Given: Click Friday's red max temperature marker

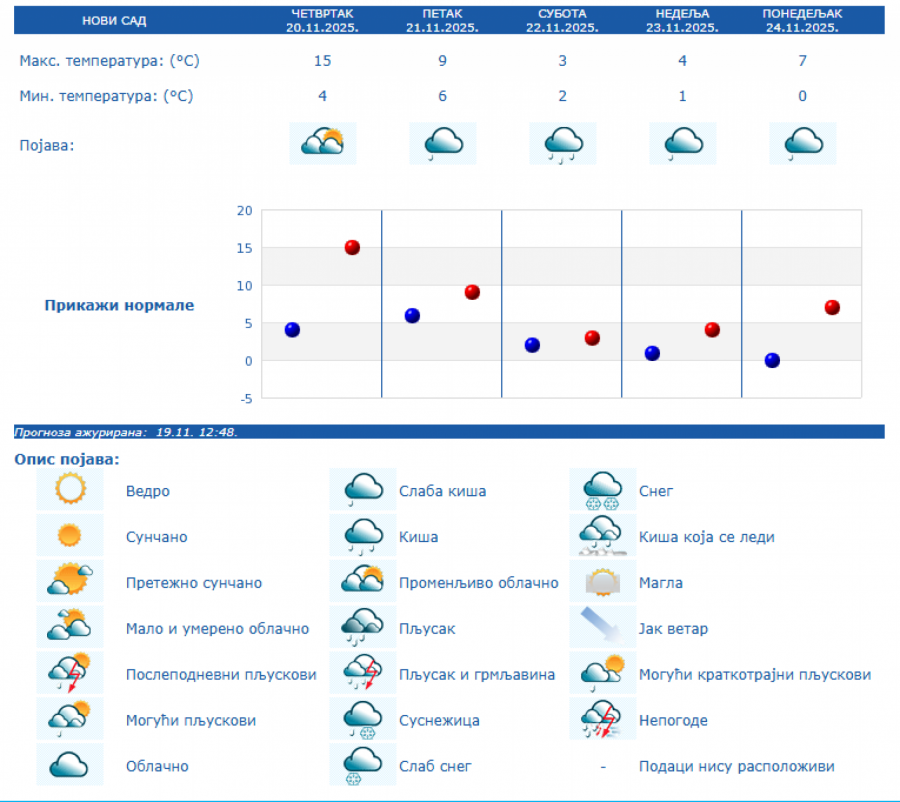Looking at the screenshot, I should point(472,292).
